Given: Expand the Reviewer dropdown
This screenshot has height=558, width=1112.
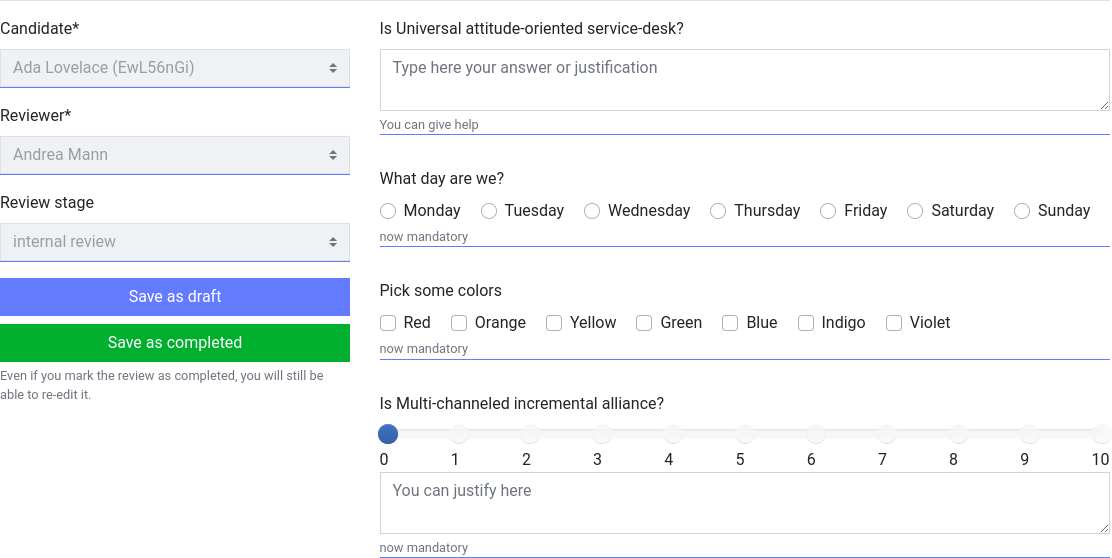Looking at the screenshot, I should pos(175,155).
